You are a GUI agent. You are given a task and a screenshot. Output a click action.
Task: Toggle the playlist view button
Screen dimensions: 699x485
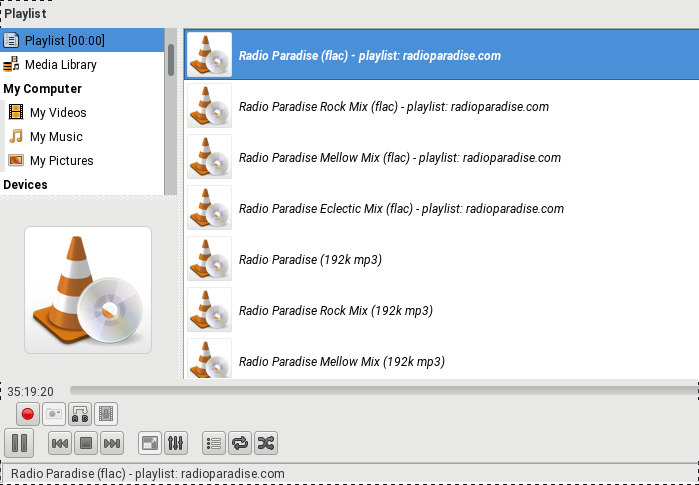(214, 443)
